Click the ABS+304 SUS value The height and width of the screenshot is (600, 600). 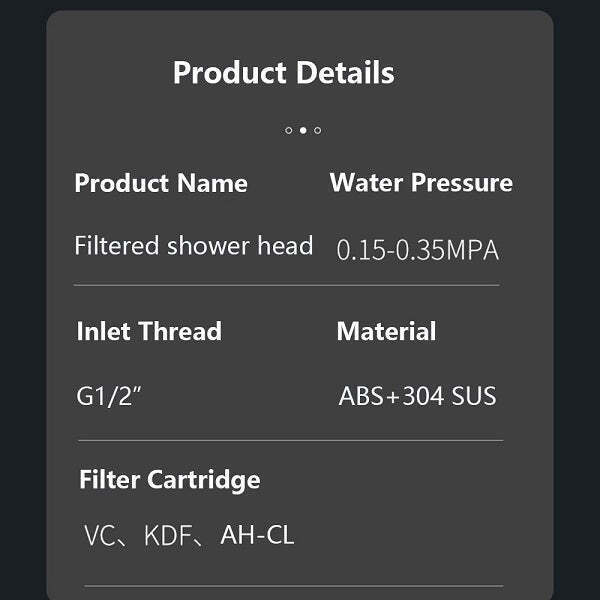(x=417, y=396)
